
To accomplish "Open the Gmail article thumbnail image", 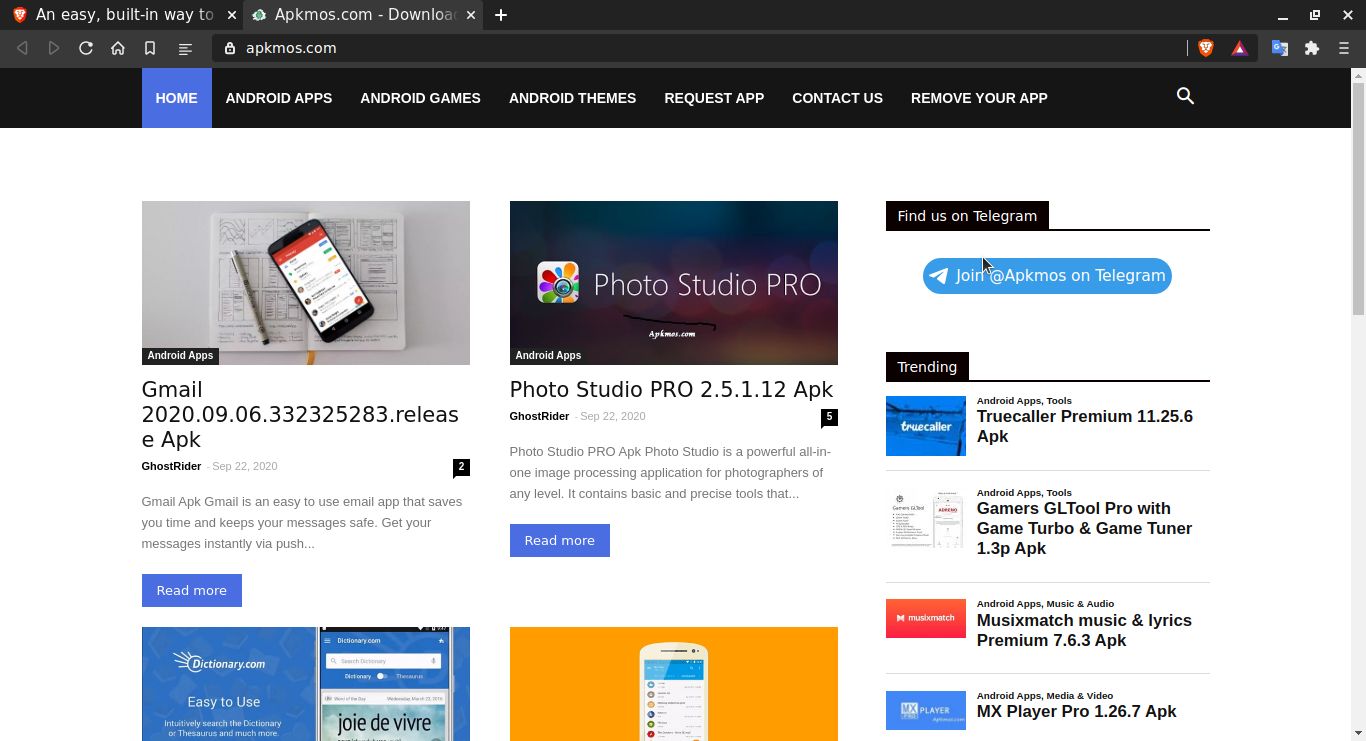I will point(306,283).
